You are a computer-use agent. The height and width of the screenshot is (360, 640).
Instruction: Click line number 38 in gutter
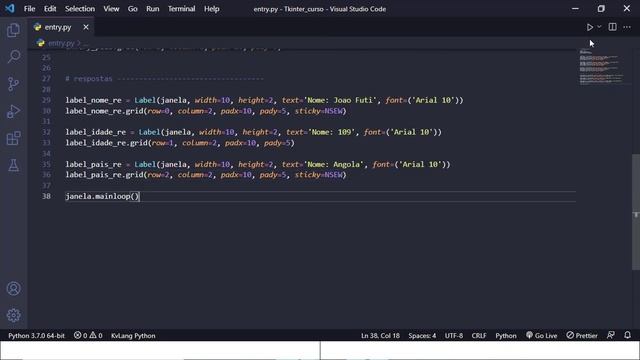tap(46, 196)
